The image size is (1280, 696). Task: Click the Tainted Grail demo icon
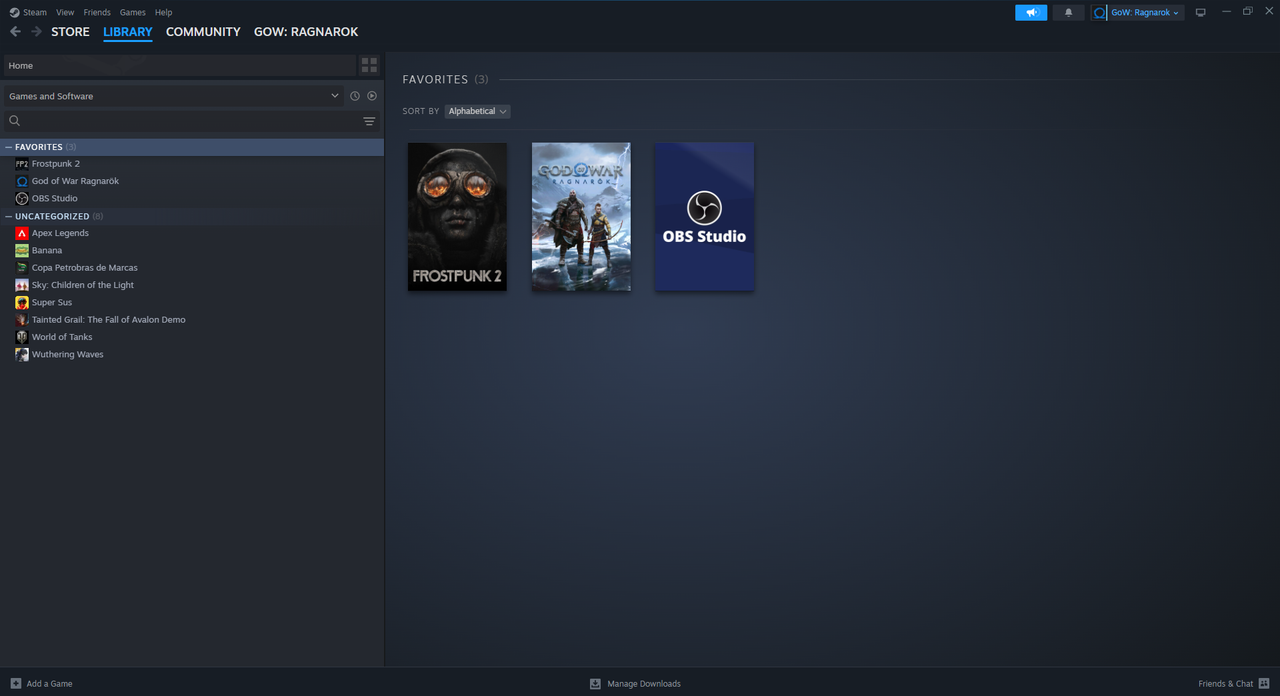coord(22,320)
